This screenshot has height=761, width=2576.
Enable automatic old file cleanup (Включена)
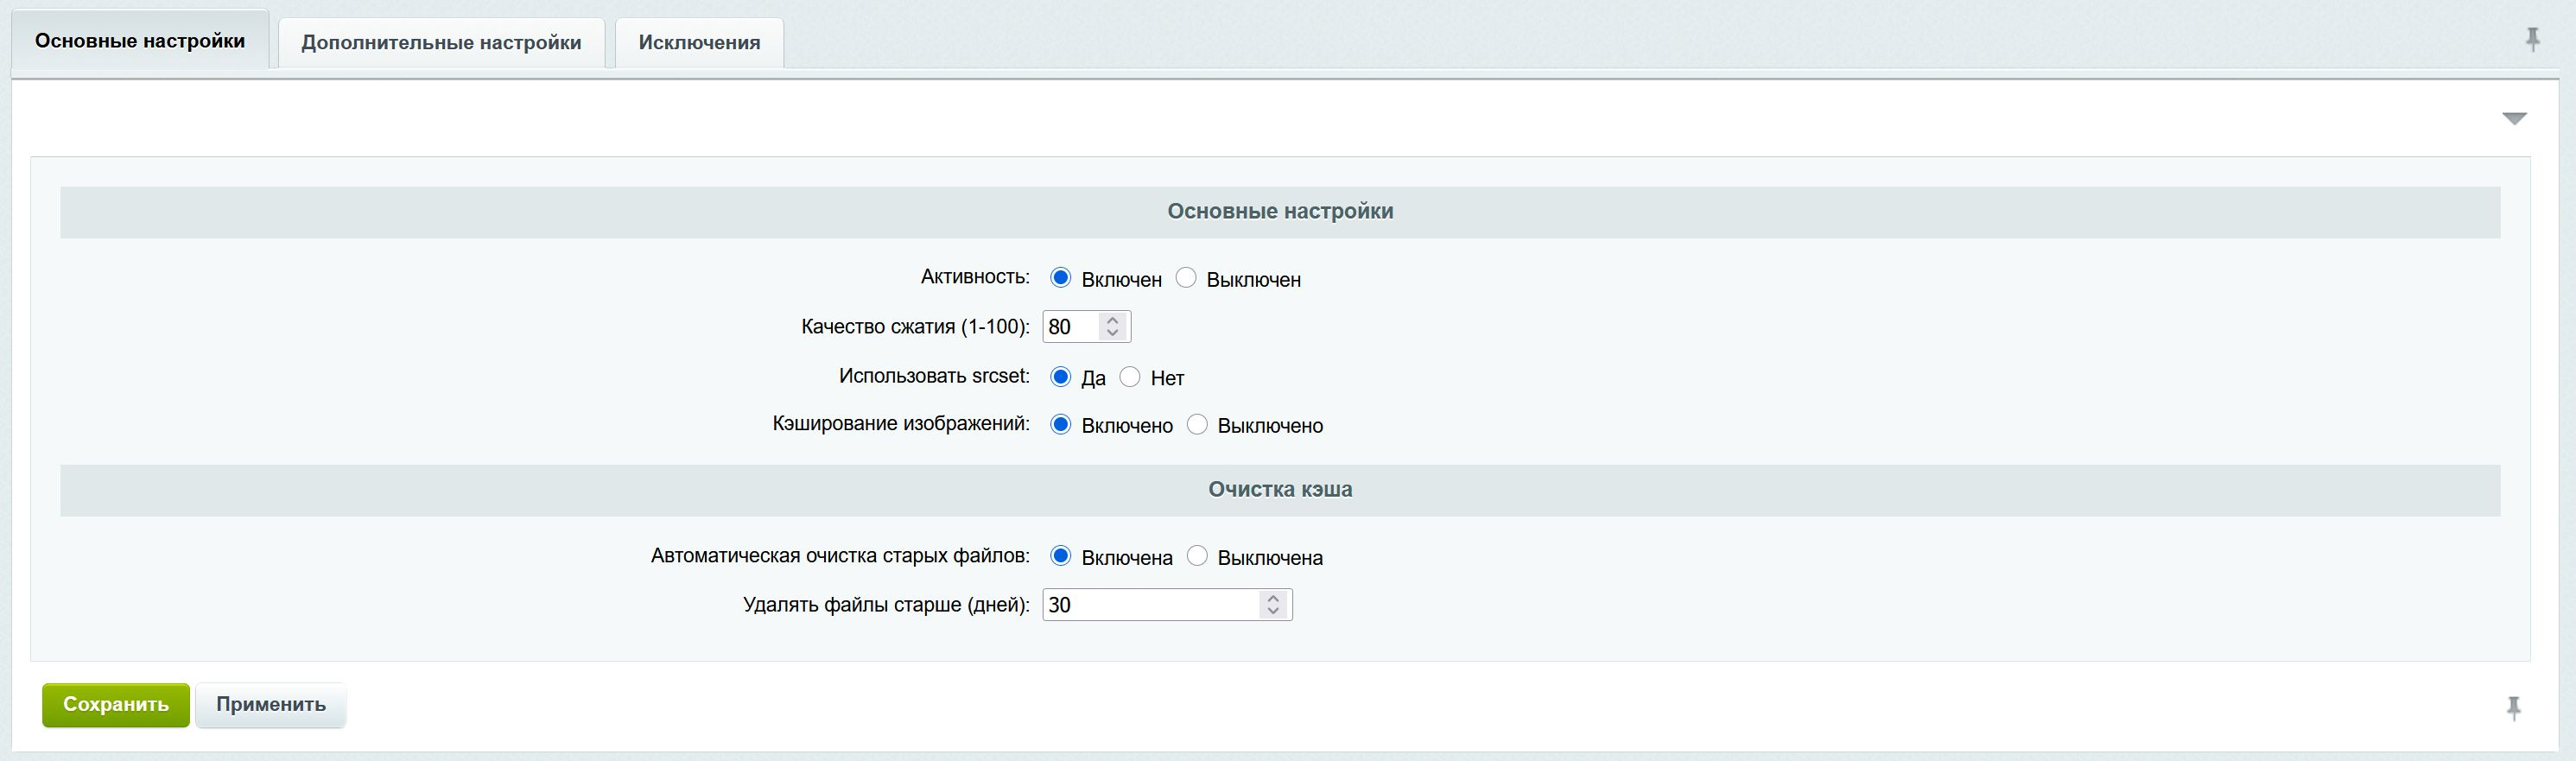tap(1061, 556)
